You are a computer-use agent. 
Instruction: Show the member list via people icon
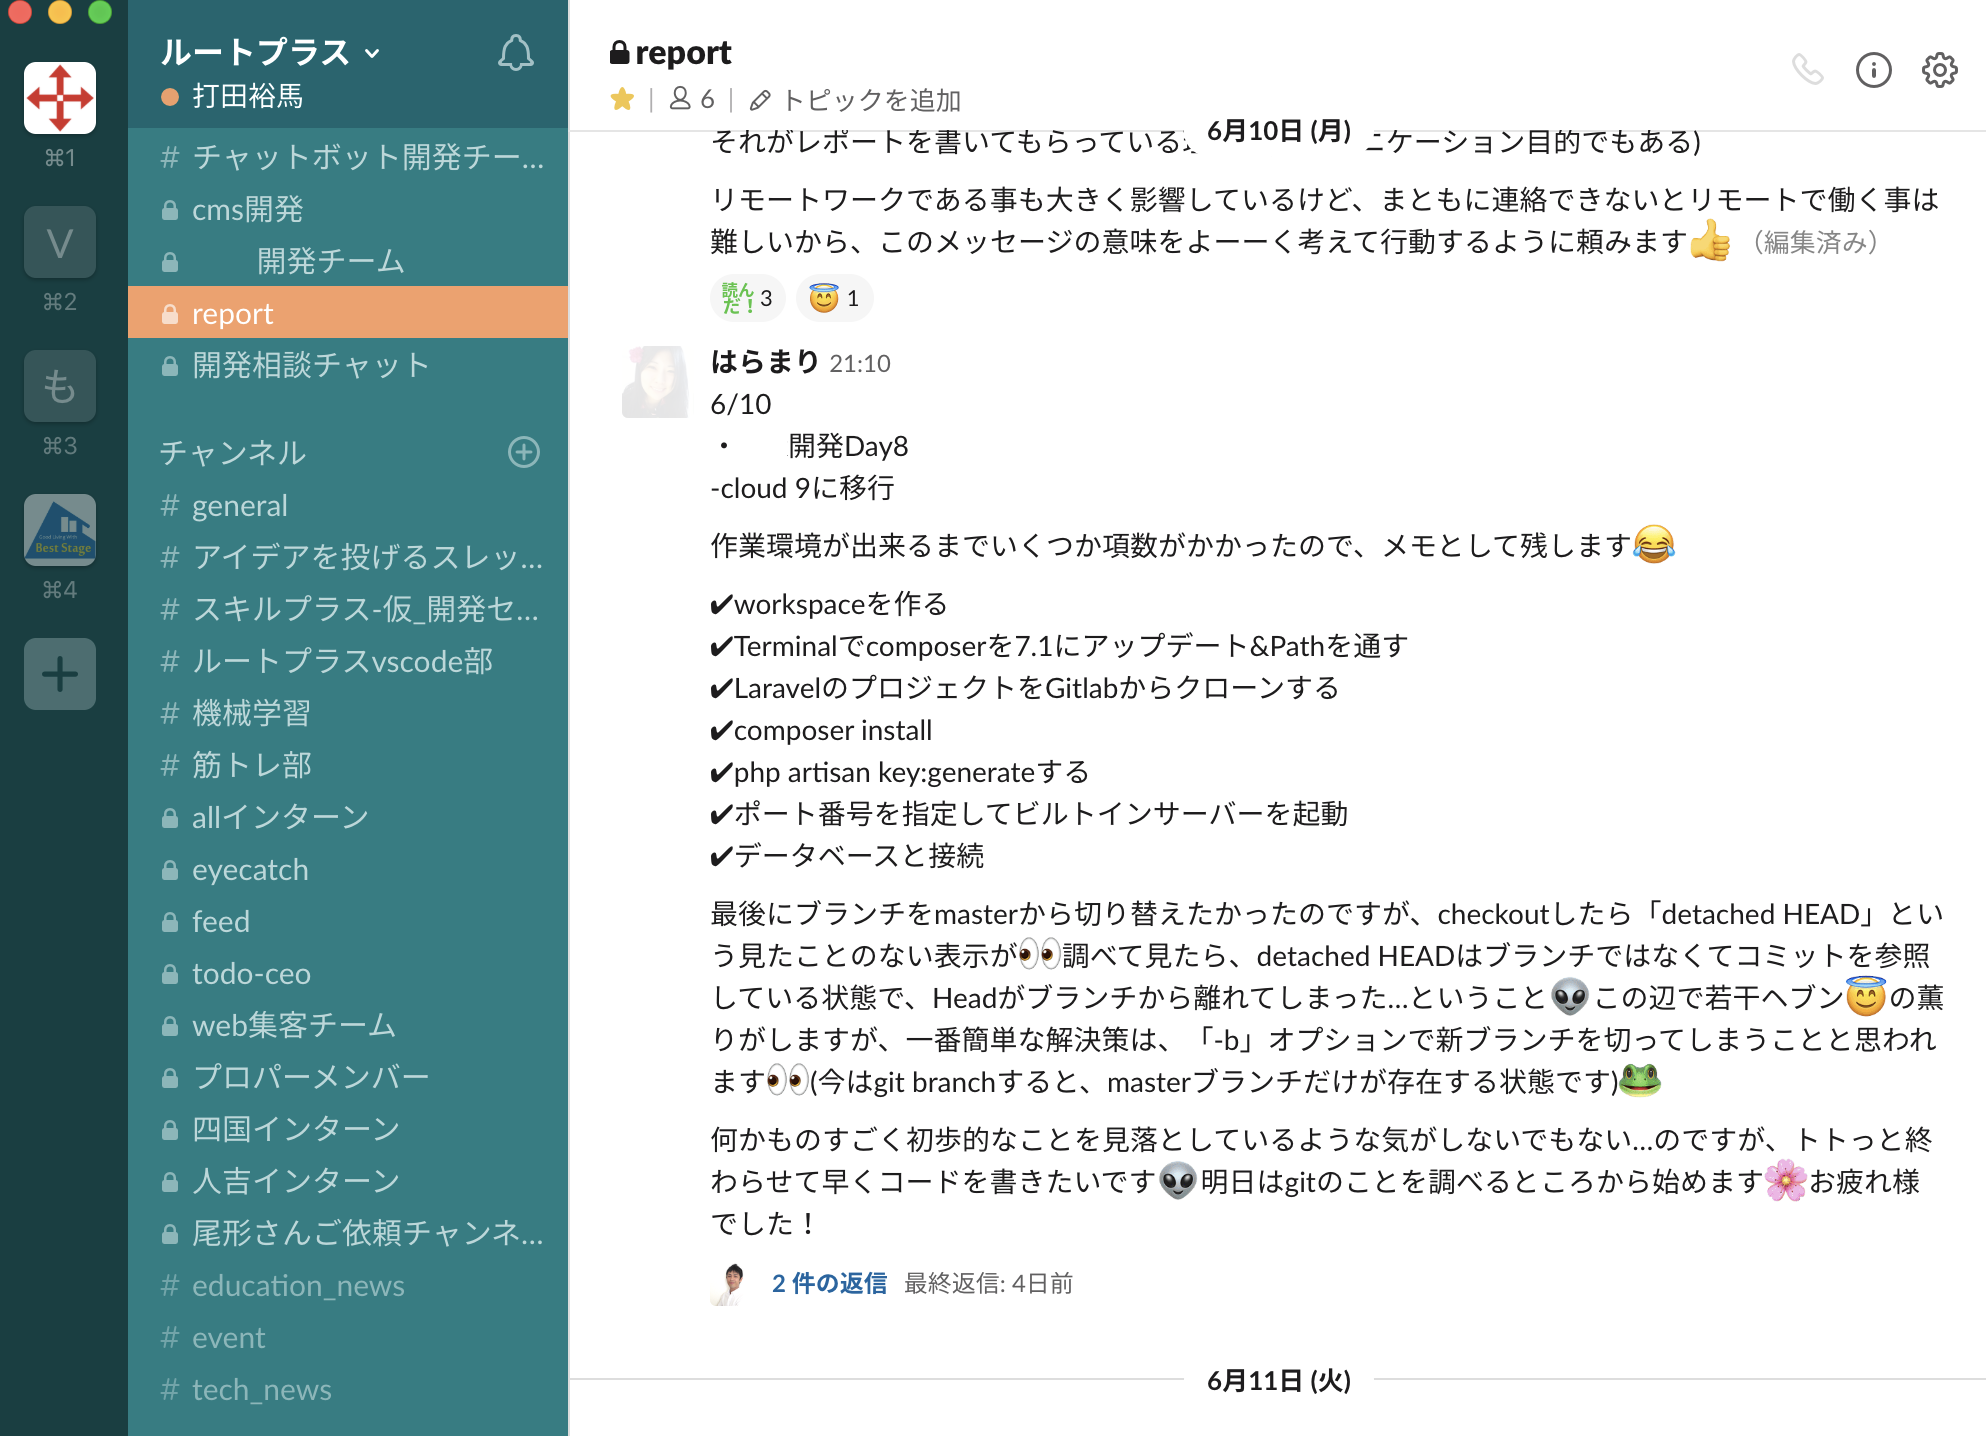689,99
